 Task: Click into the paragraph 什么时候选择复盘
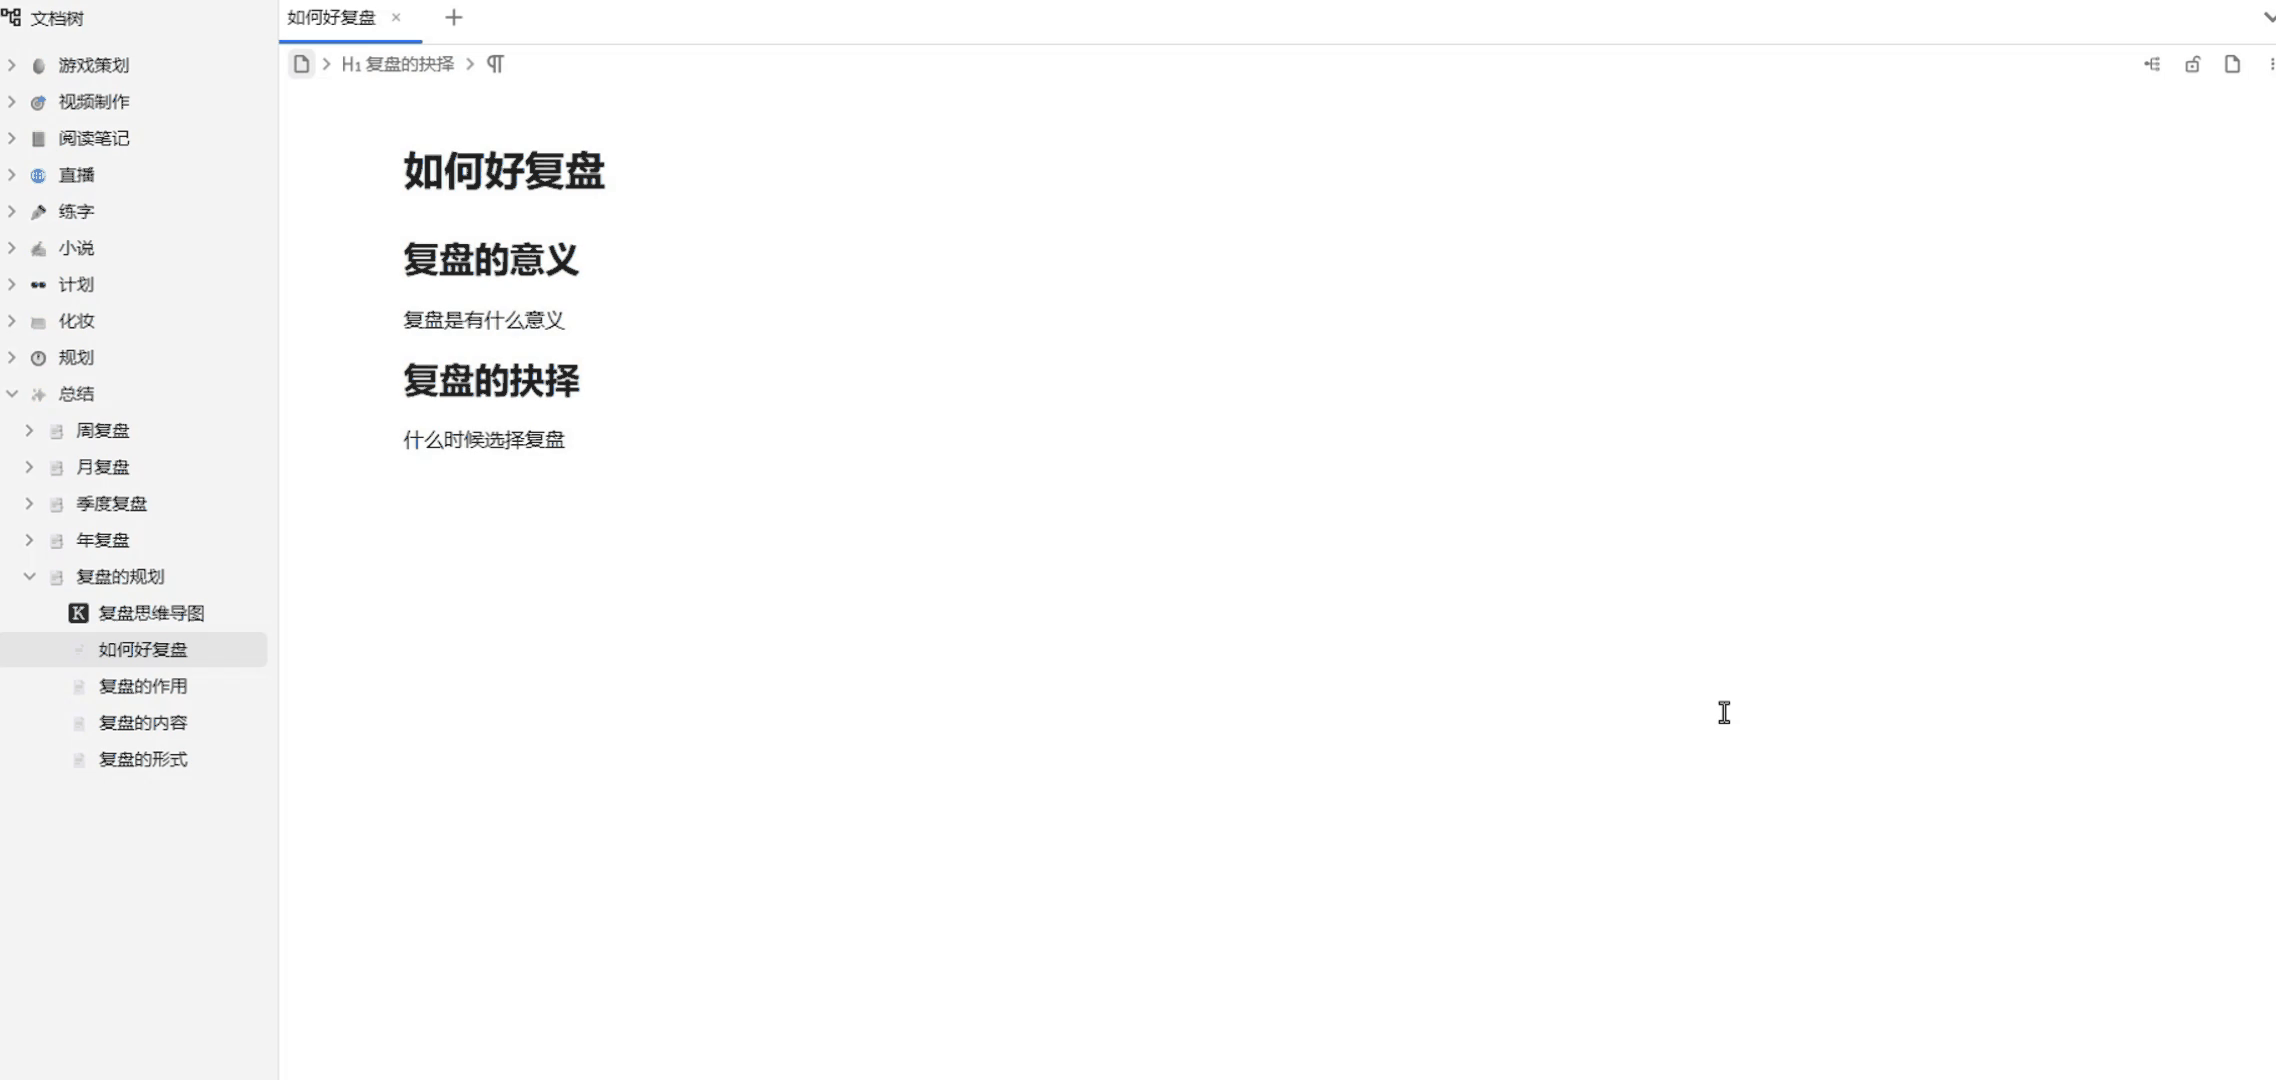[x=484, y=440]
